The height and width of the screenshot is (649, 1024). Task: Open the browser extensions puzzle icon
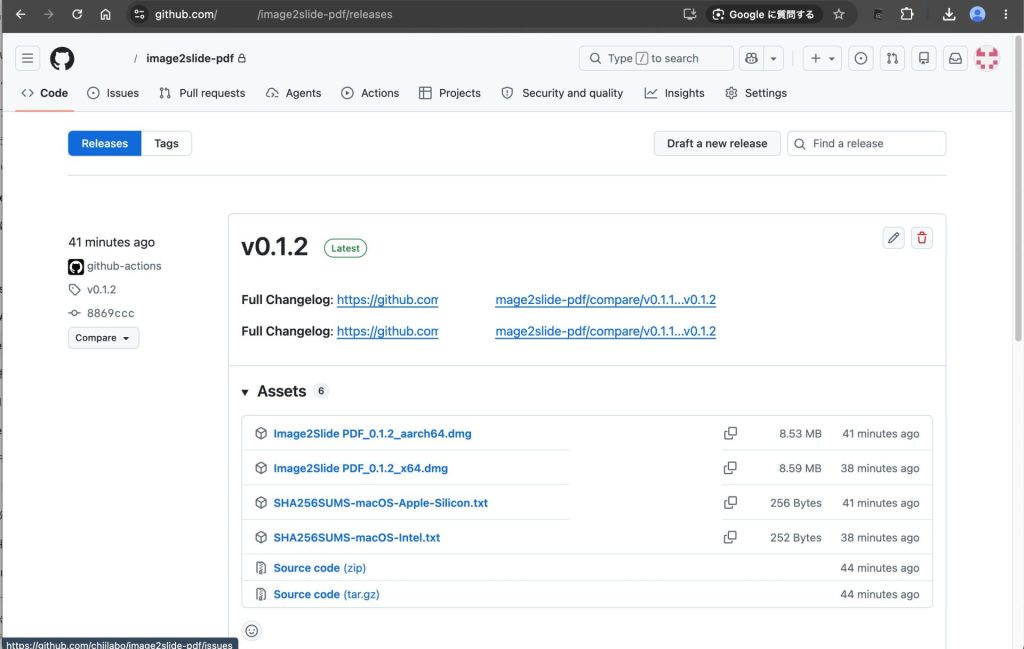(x=907, y=14)
